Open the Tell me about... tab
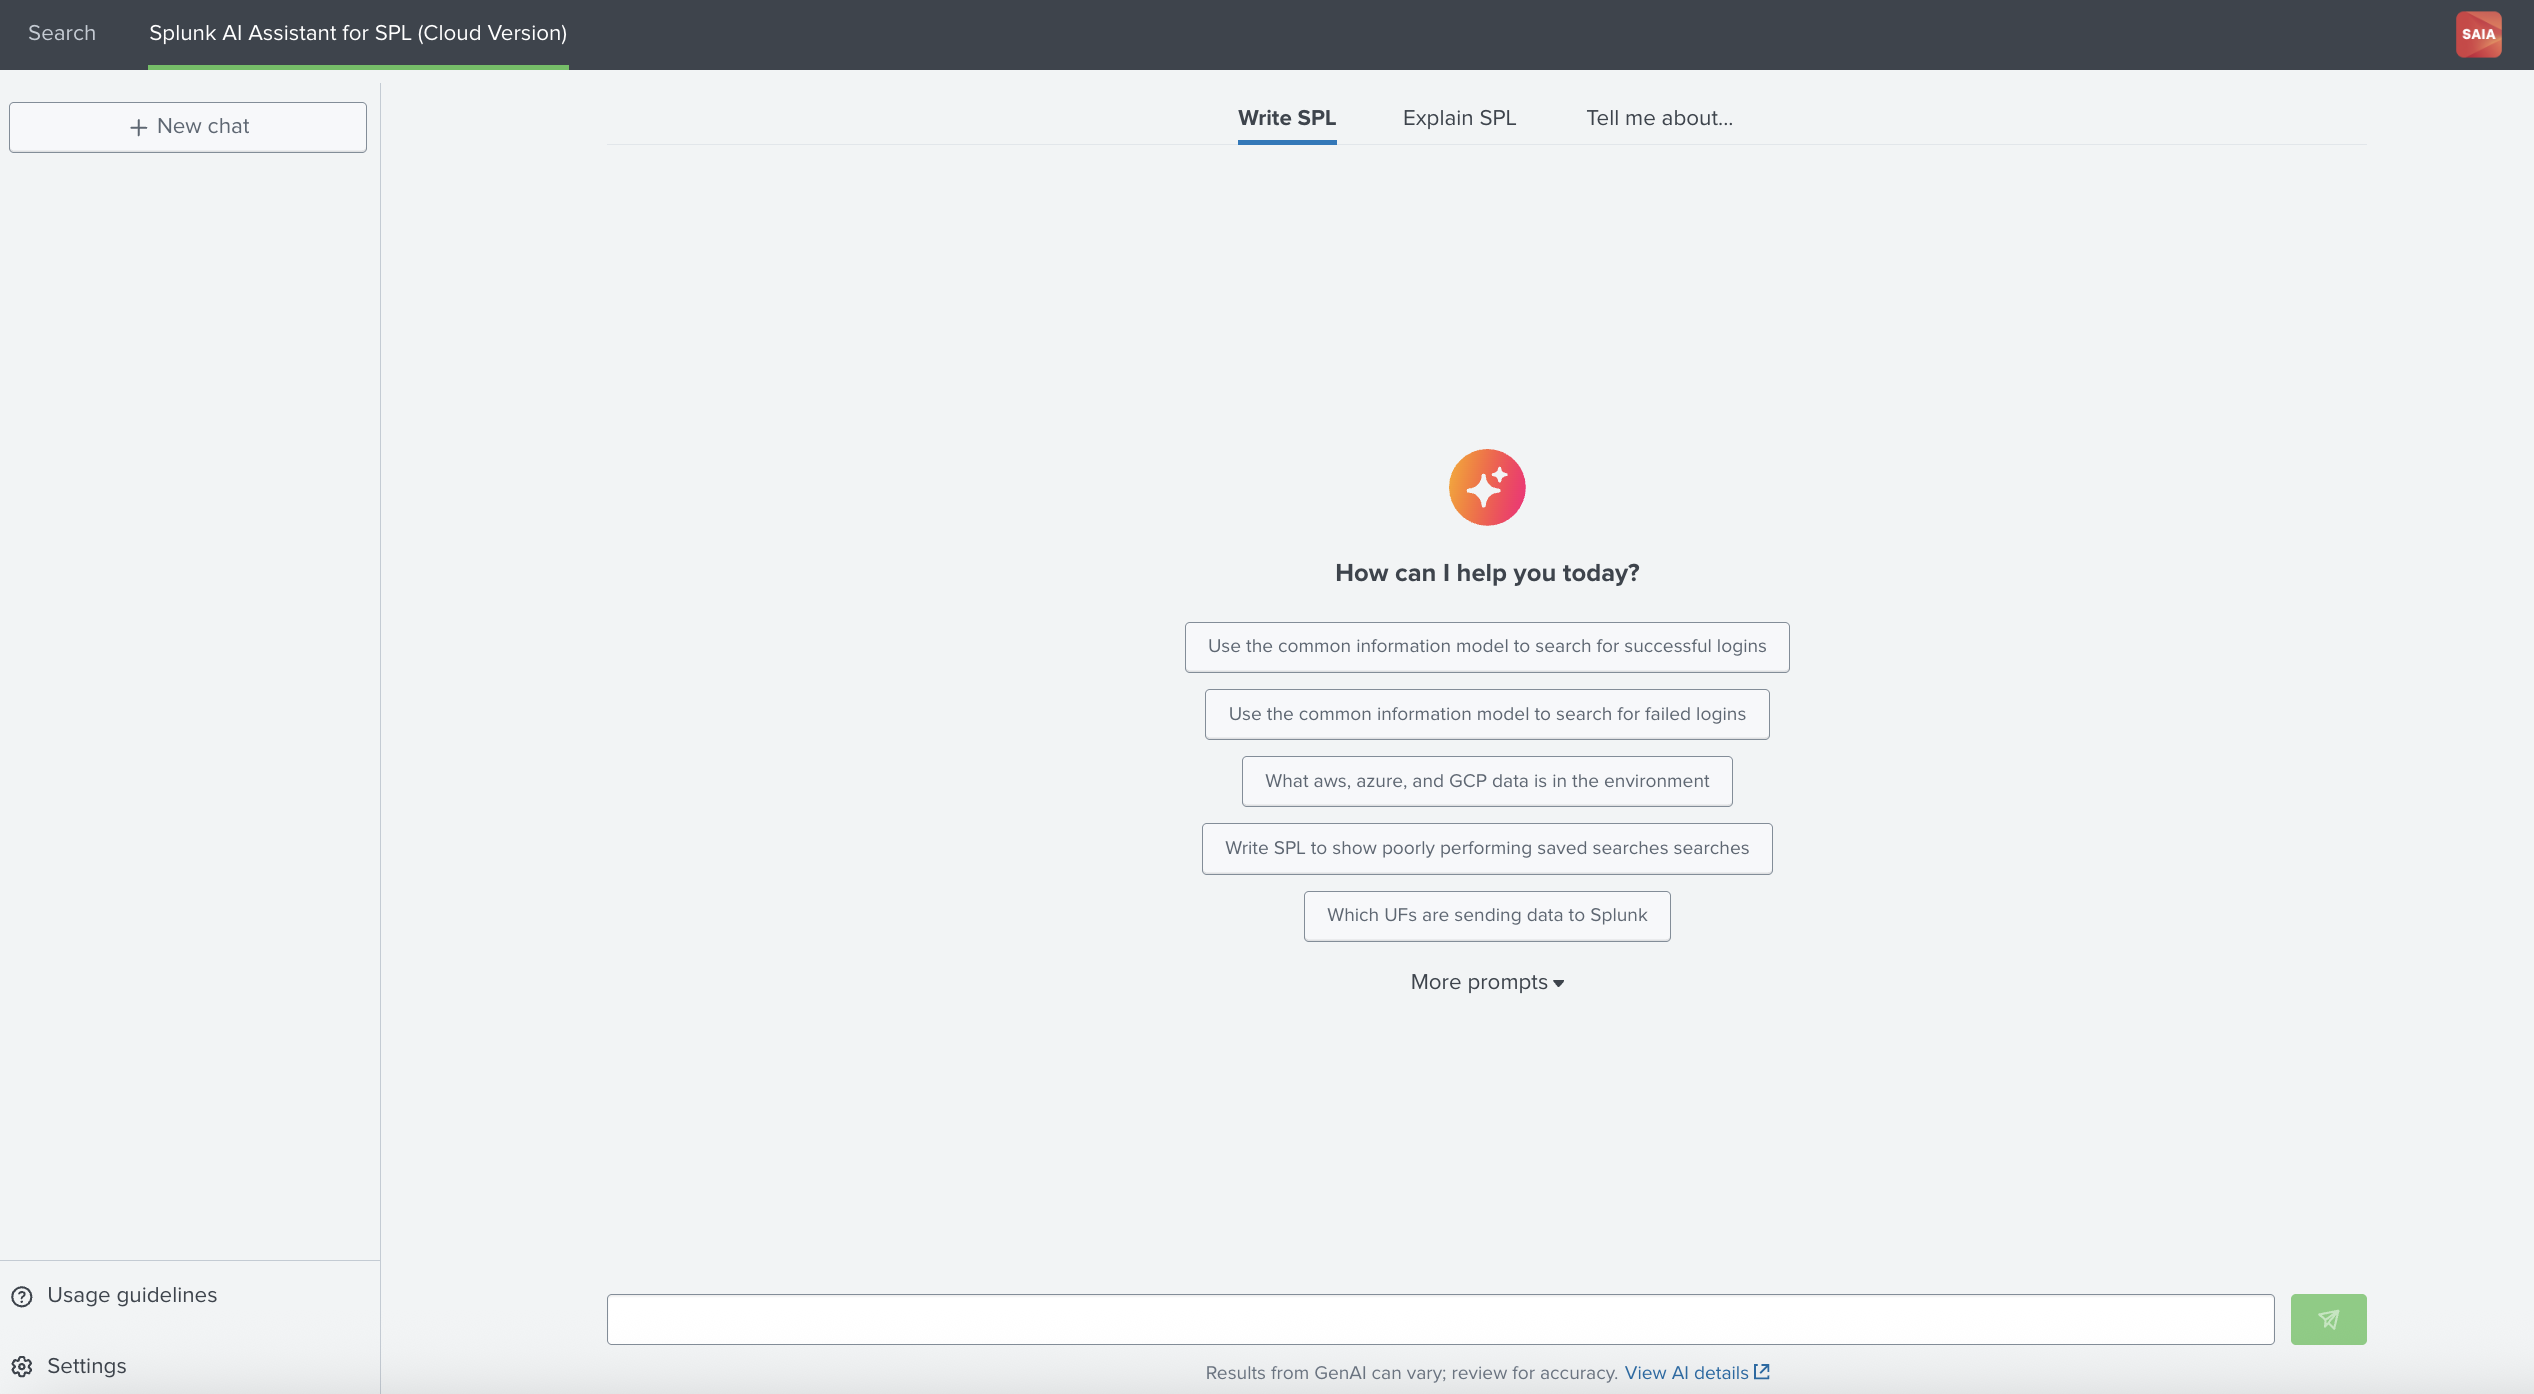Image resolution: width=2534 pixels, height=1394 pixels. (1659, 119)
